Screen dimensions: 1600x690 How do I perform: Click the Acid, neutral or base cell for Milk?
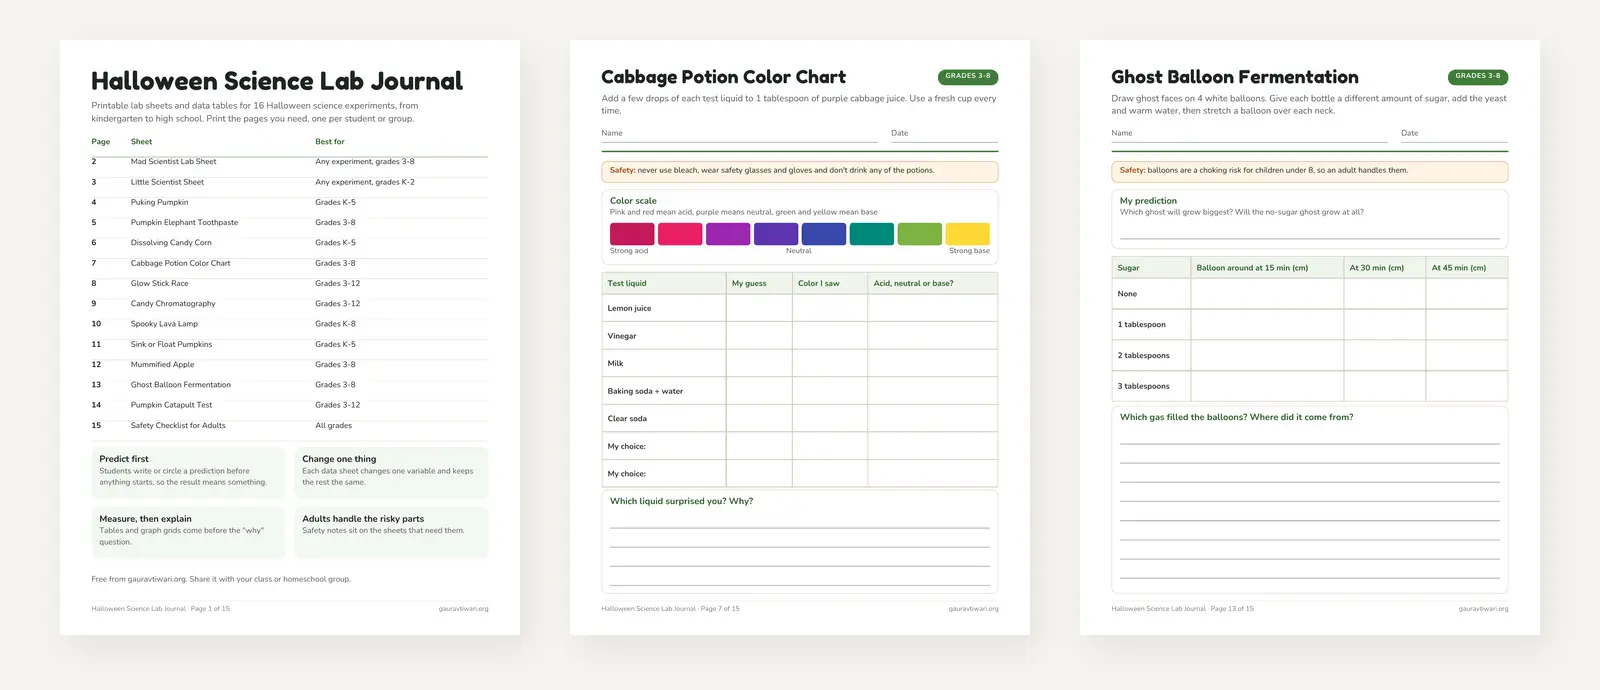933,363
